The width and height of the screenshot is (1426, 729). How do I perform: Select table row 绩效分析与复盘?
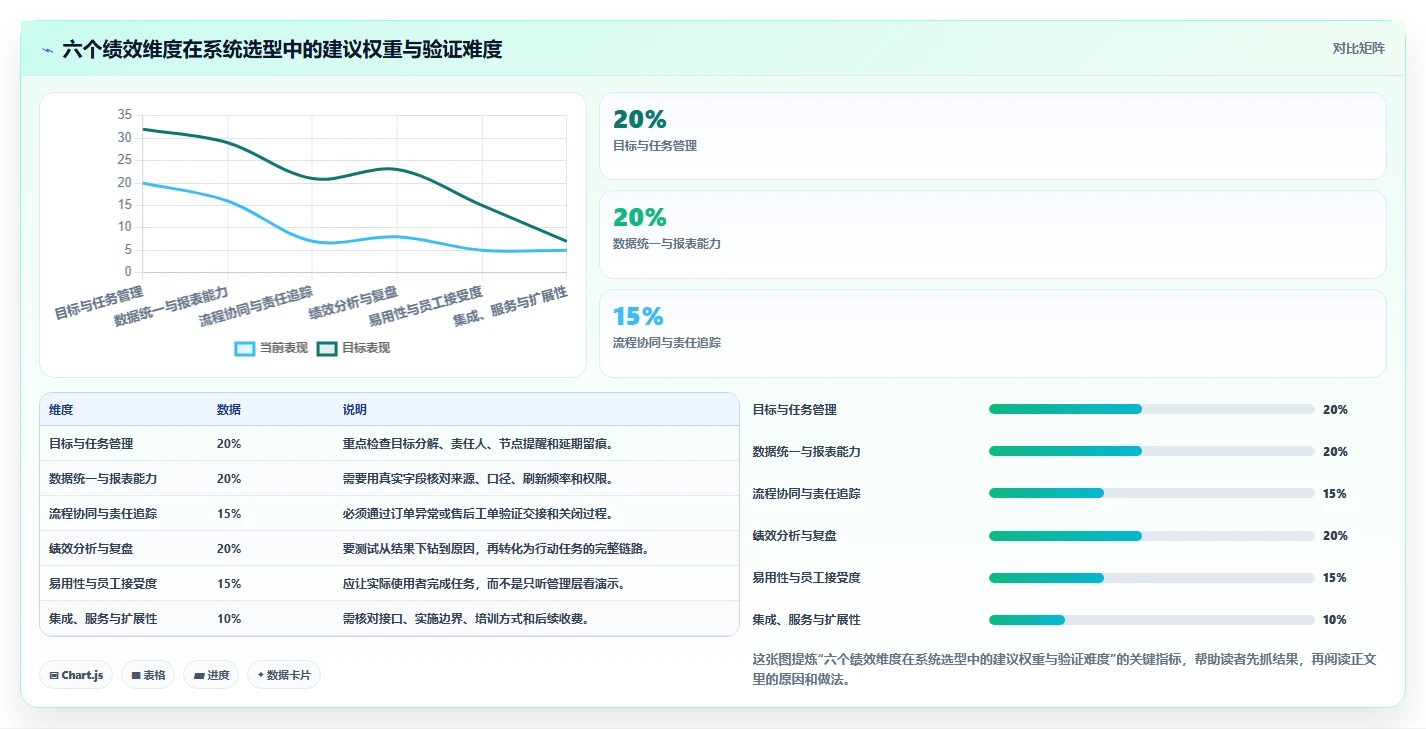tap(389, 549)
